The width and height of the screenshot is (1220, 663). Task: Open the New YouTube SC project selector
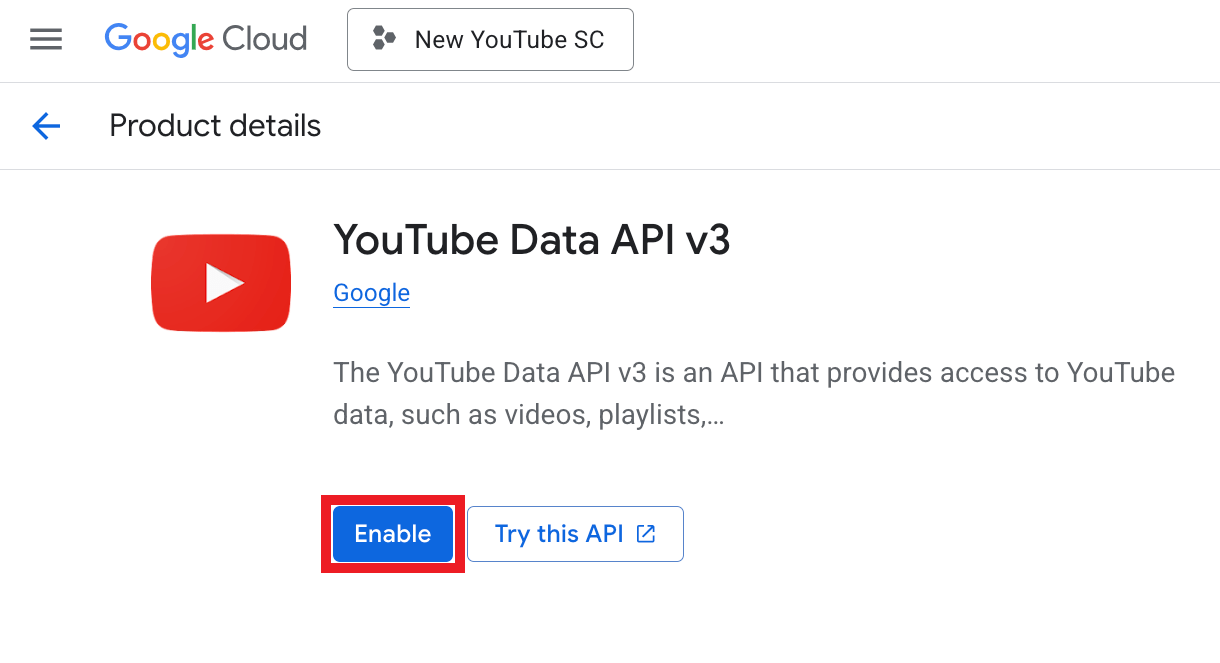pyautogui.click(x=490, y=40)
